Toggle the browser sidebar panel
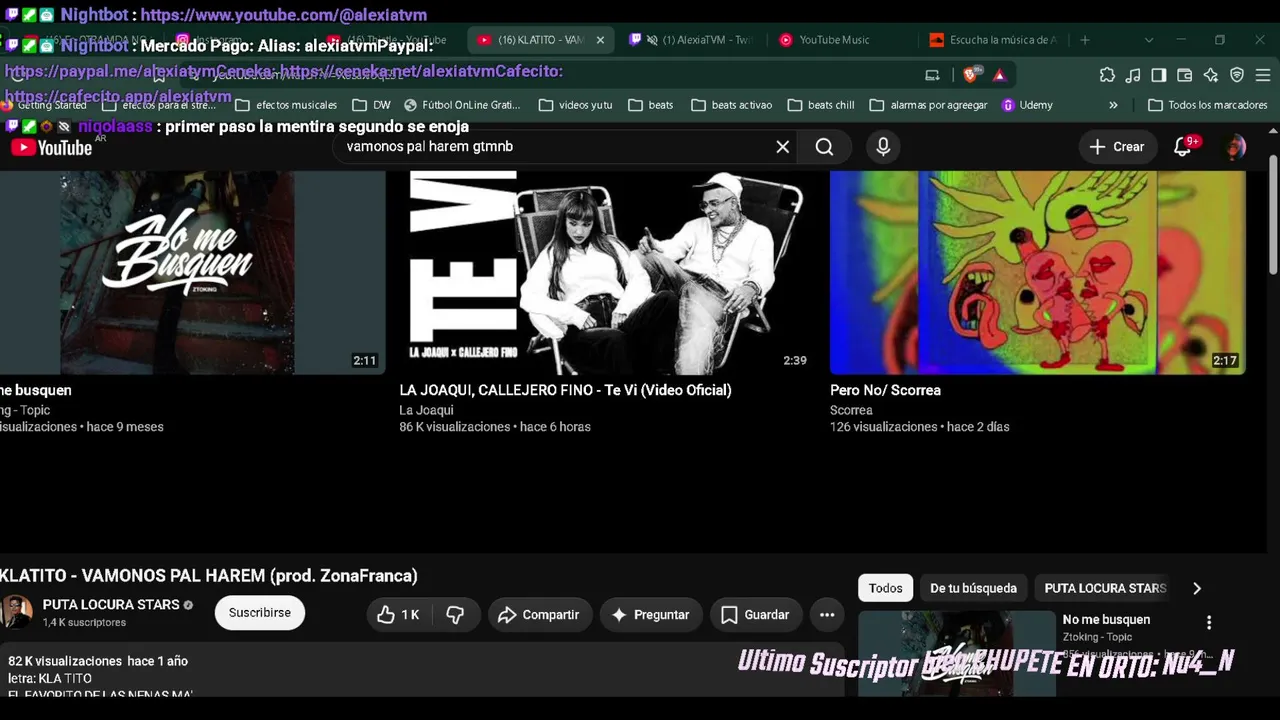This screenshot has height=720, width=1280. point(1159,75)
